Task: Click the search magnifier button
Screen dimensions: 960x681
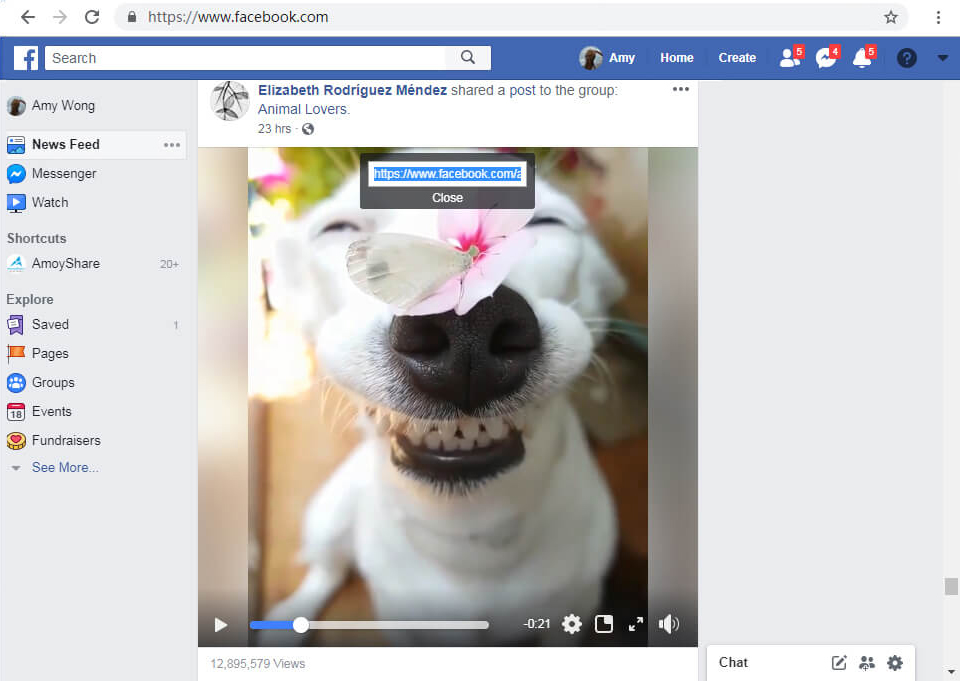Action: click(468, 58)
